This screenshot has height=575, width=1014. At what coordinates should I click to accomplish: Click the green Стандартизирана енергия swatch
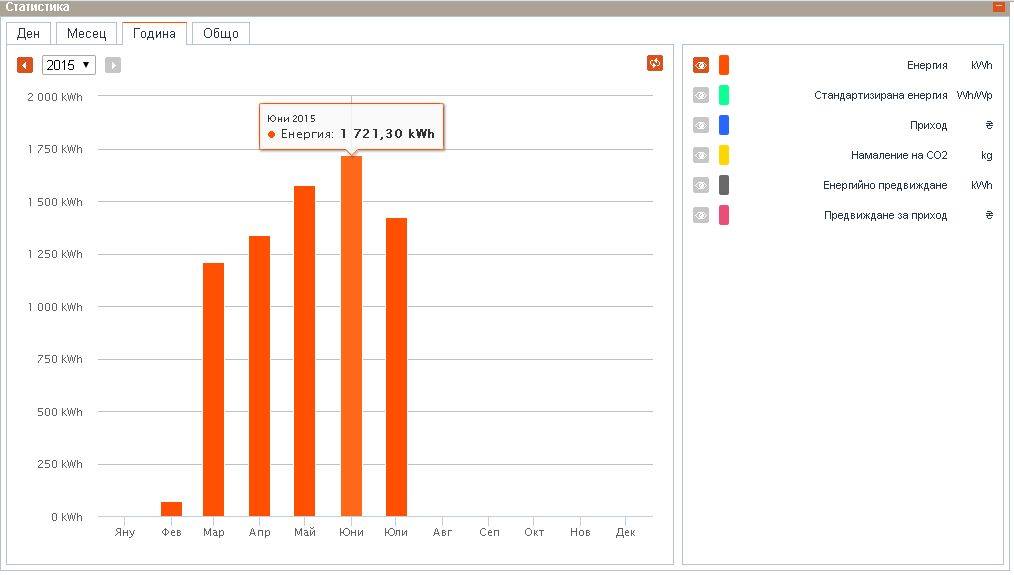pyautogui.click(x=724, y=95)
